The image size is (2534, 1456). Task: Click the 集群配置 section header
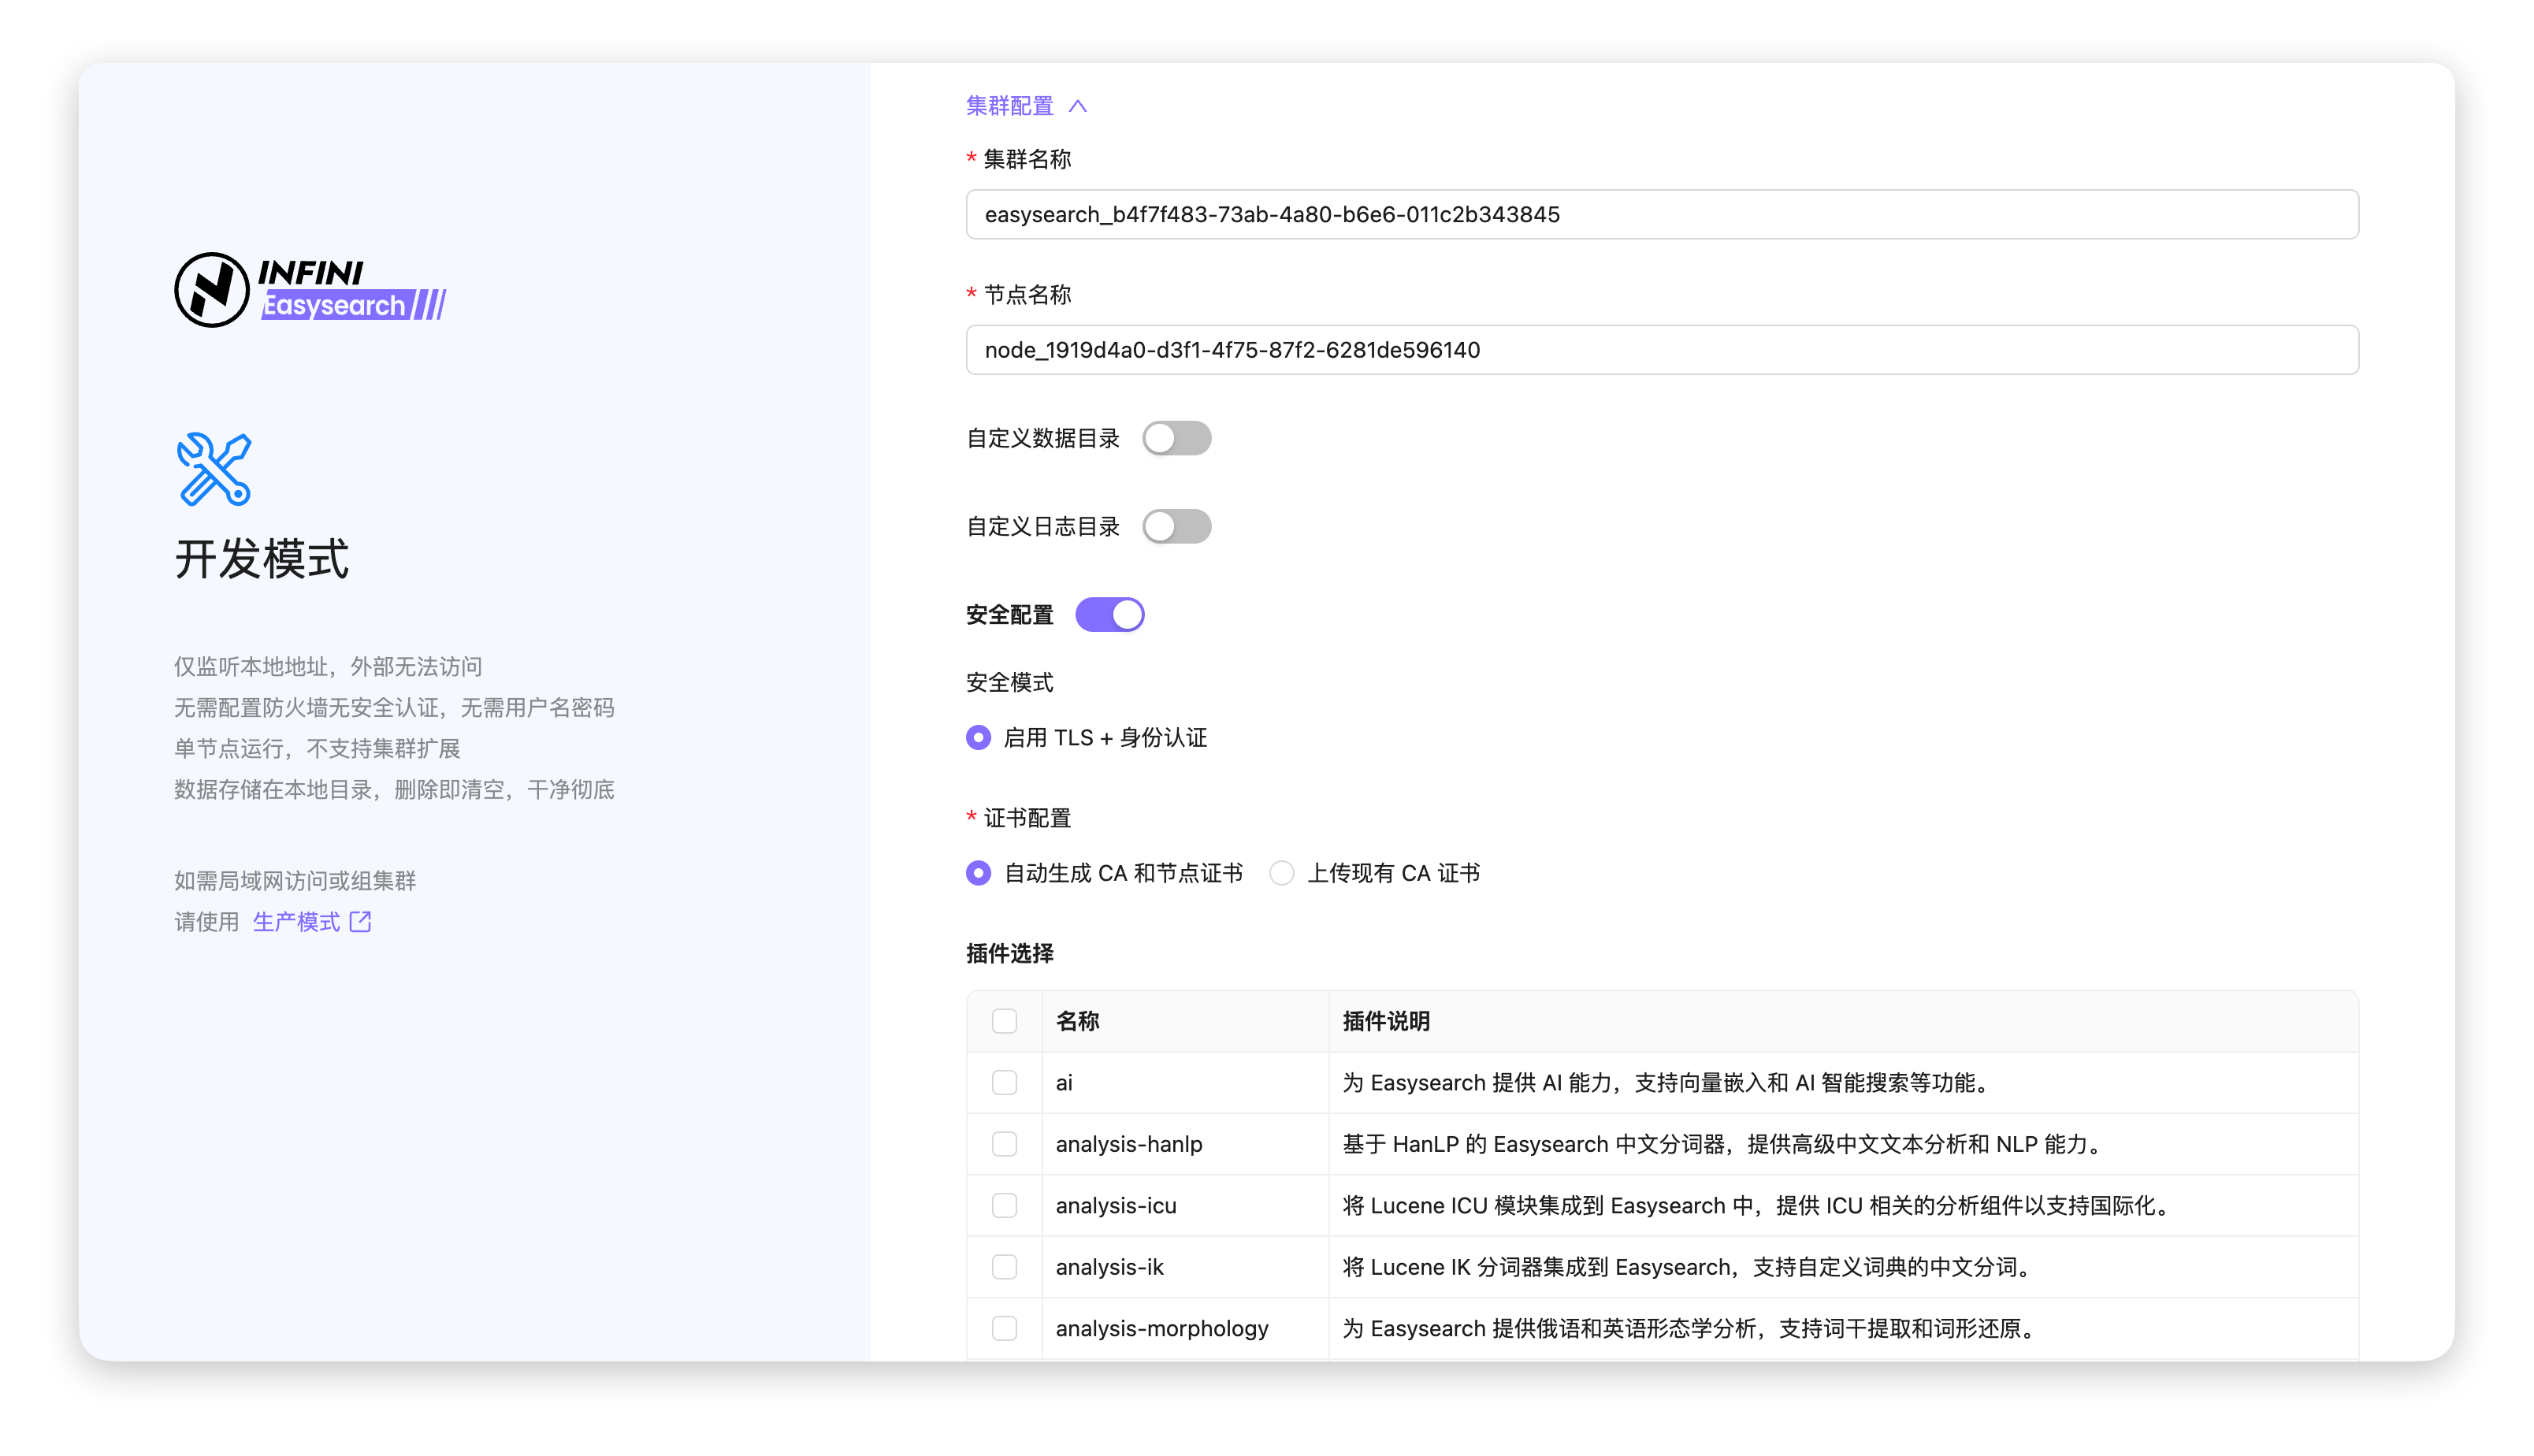pos(1010,106)
